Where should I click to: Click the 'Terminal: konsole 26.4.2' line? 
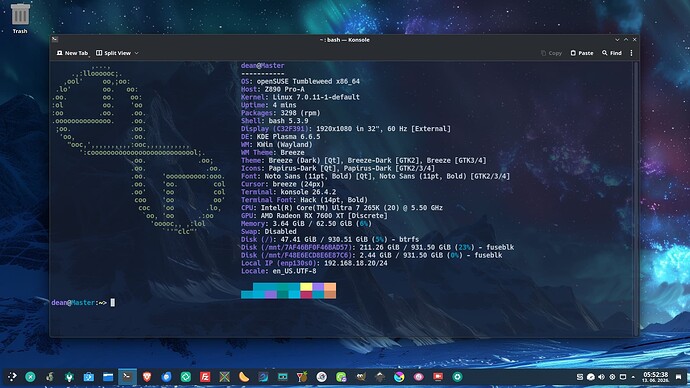288,192
